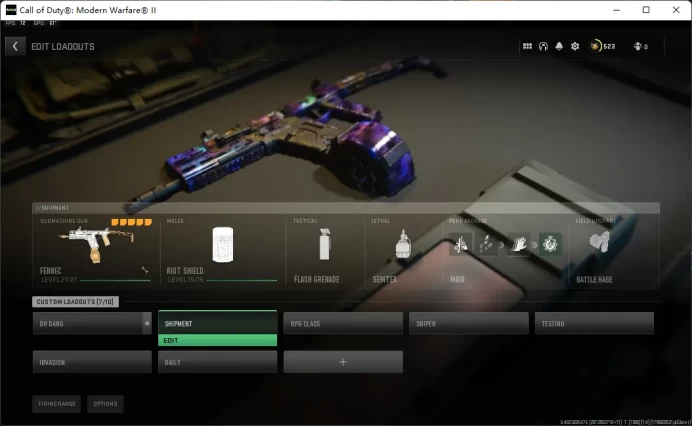Select the RPG CLASS loadout
This screenshot has height=426, width=692.
pos(343,324)
